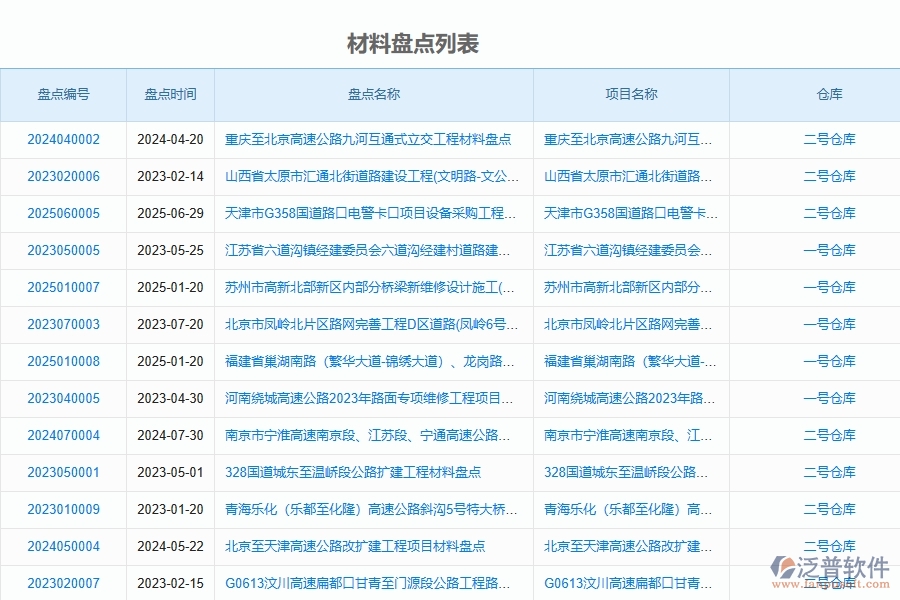The width and height of the screenshot is (900, 600).
Task: Open inventory record 2024070004
Action: click(64, 436)
